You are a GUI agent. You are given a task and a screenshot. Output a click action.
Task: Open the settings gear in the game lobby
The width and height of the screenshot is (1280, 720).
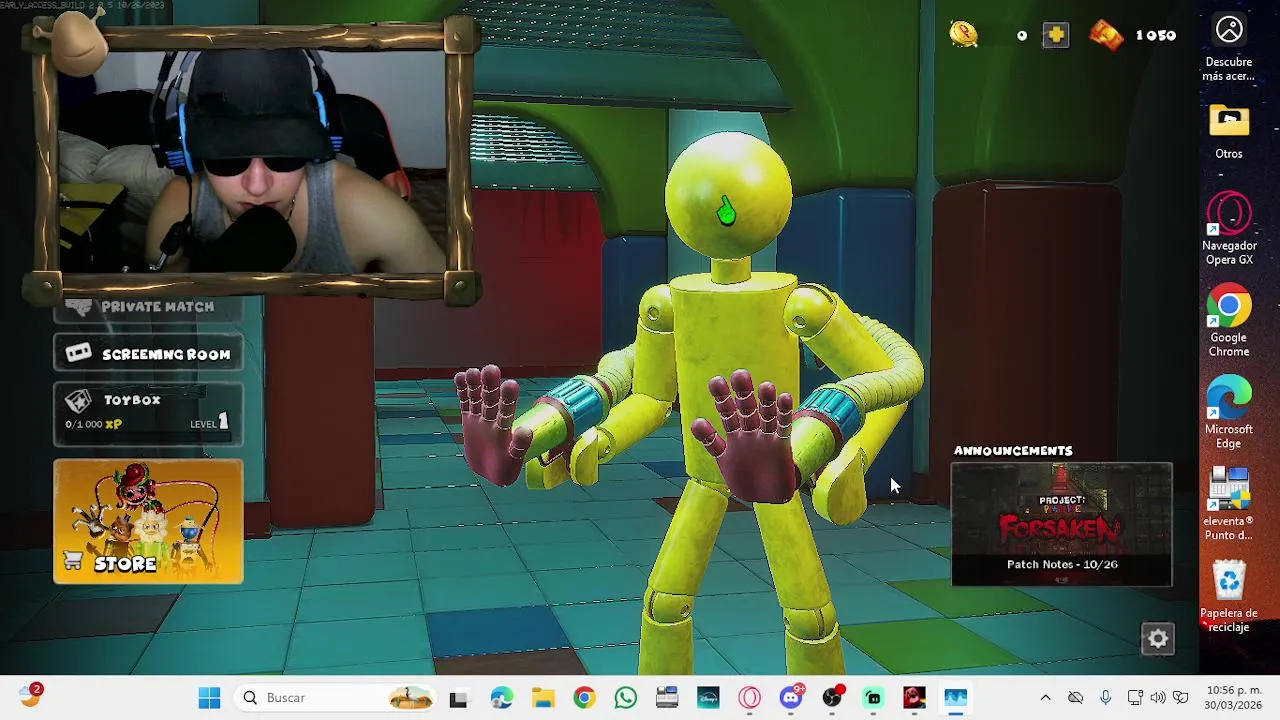tap(1158, 639)
